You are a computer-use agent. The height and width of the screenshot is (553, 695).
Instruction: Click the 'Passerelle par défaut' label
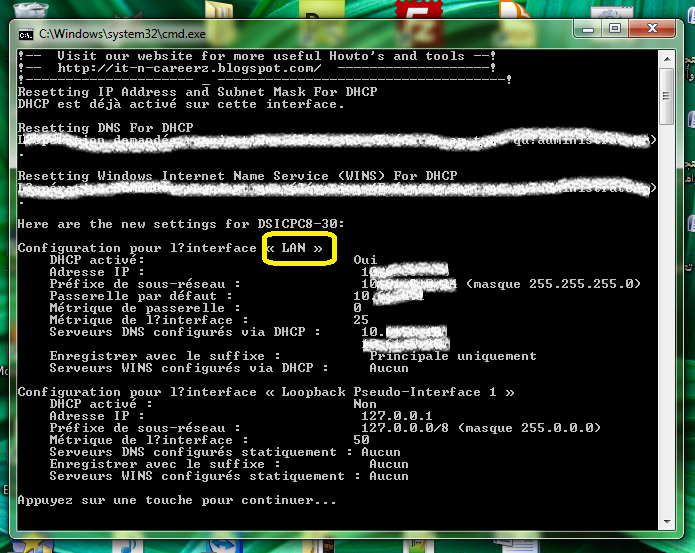tap(141, 296)
